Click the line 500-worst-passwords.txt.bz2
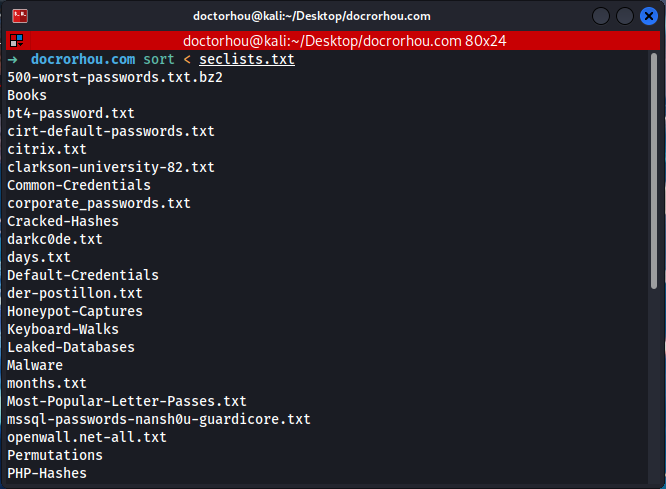This screenshot has height=489, width=666. 115,77
